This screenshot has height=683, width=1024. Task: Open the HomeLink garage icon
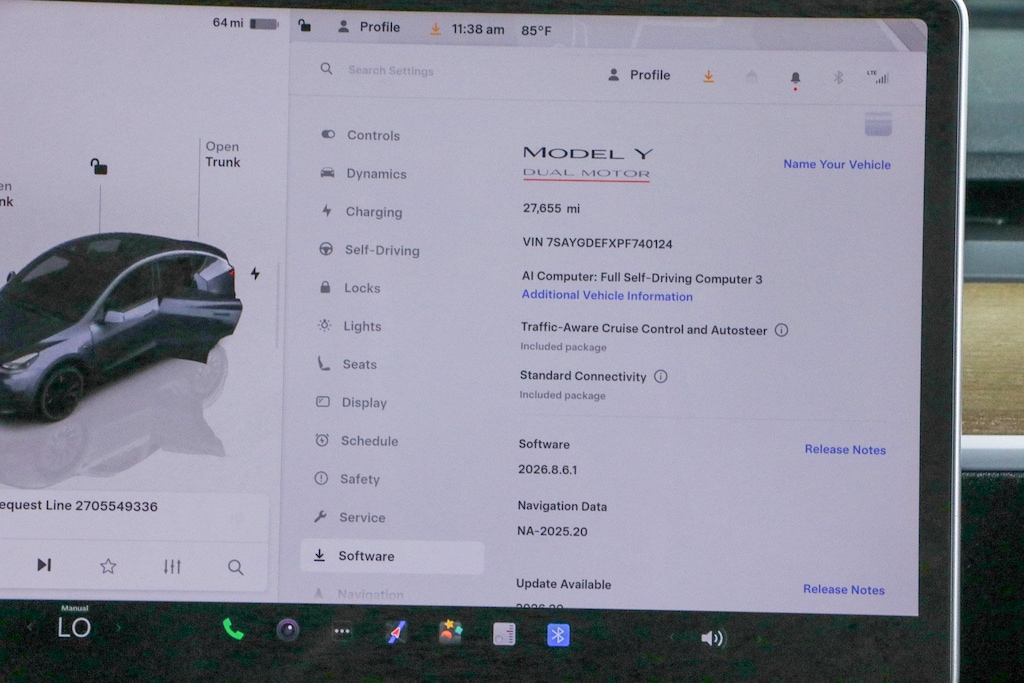(752, 77)
